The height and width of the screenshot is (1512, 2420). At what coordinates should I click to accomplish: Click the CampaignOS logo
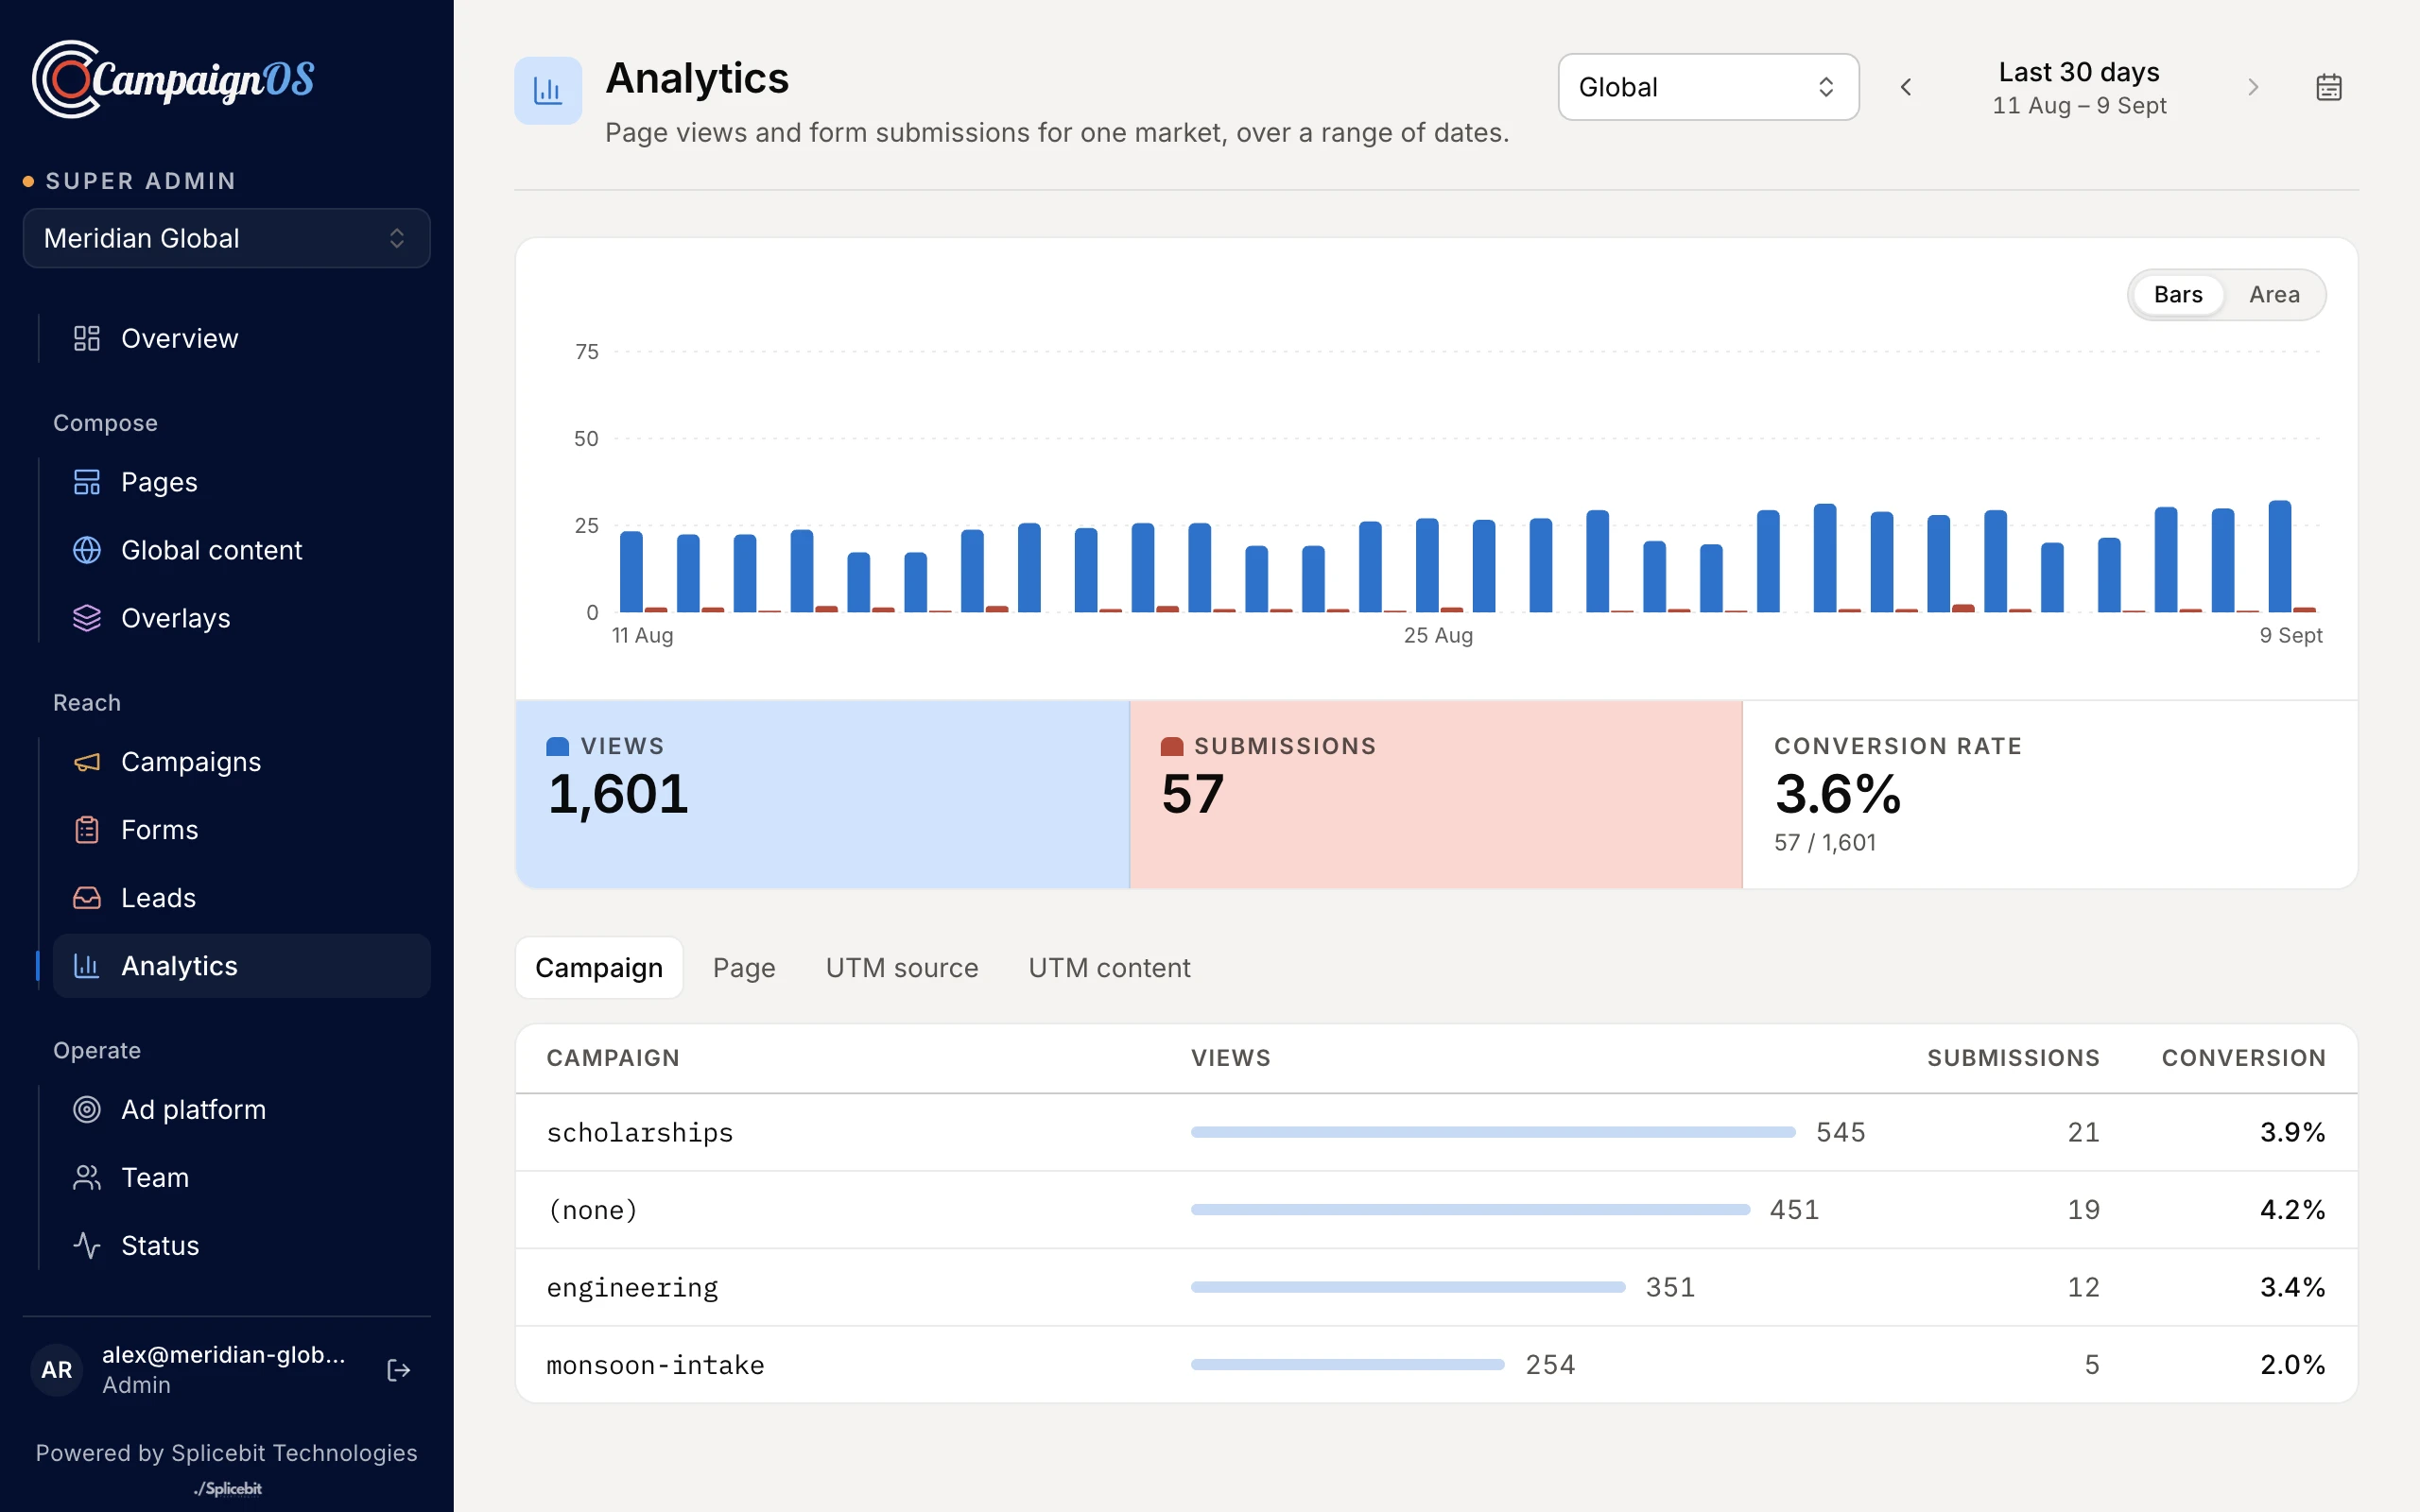tap(173, 79)
